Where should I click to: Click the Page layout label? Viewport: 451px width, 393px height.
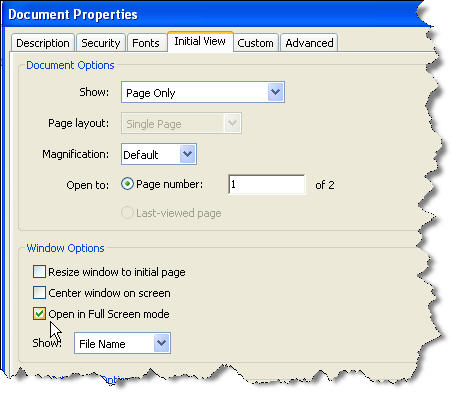[78, 123]
